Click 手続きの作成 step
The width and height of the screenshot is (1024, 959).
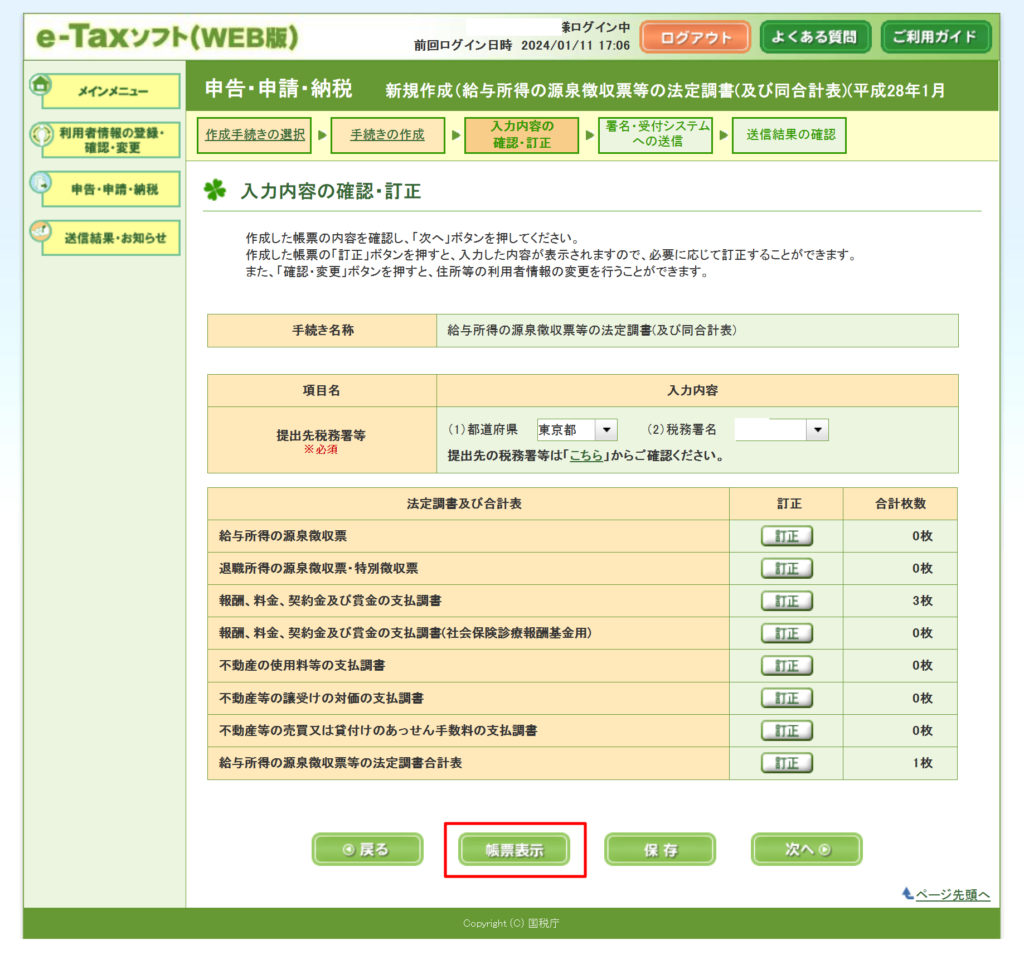pos(386,135)
